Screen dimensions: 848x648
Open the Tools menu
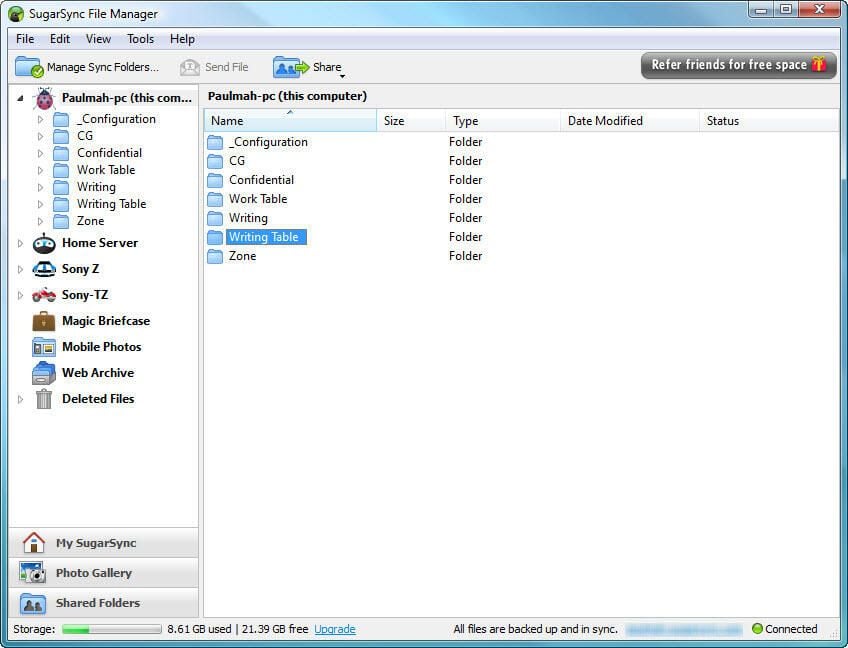click(141, 39)
